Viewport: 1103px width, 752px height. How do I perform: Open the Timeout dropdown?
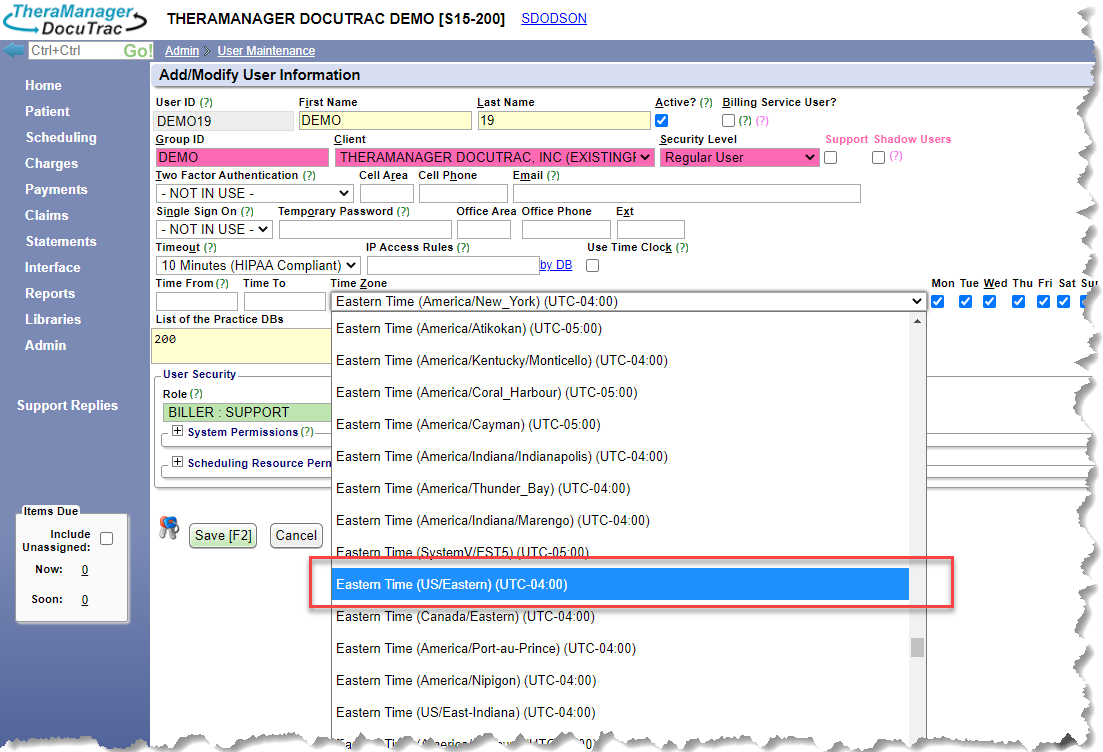coord(258,265)
